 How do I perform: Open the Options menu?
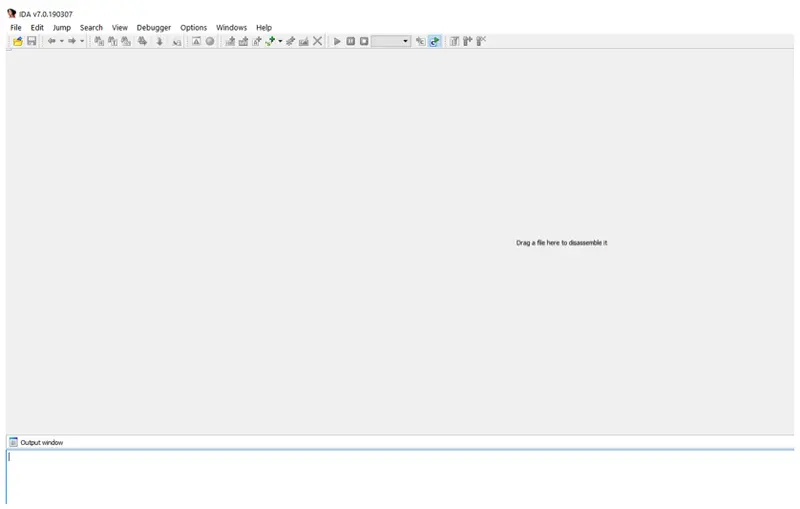click(x=193, y=28)
